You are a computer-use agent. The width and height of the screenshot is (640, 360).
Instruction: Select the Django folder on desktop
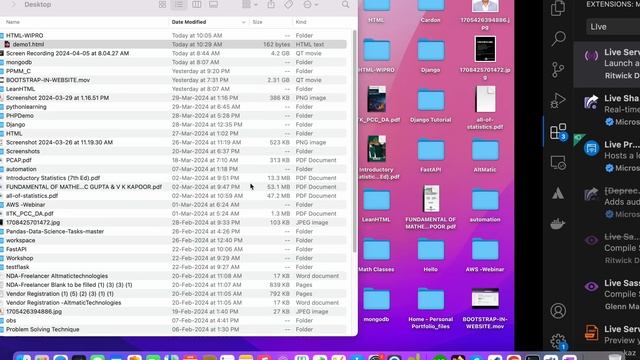point(431,55)
